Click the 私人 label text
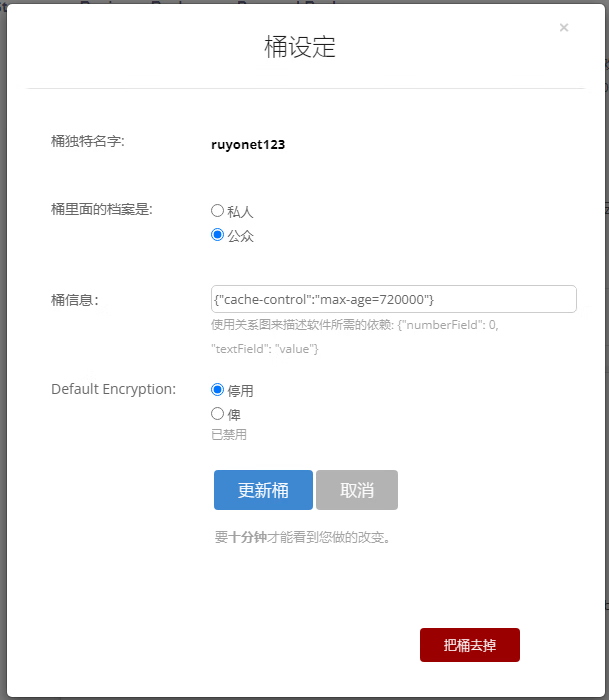The height and width of the screenshot is (700, 609). [240, 212]
